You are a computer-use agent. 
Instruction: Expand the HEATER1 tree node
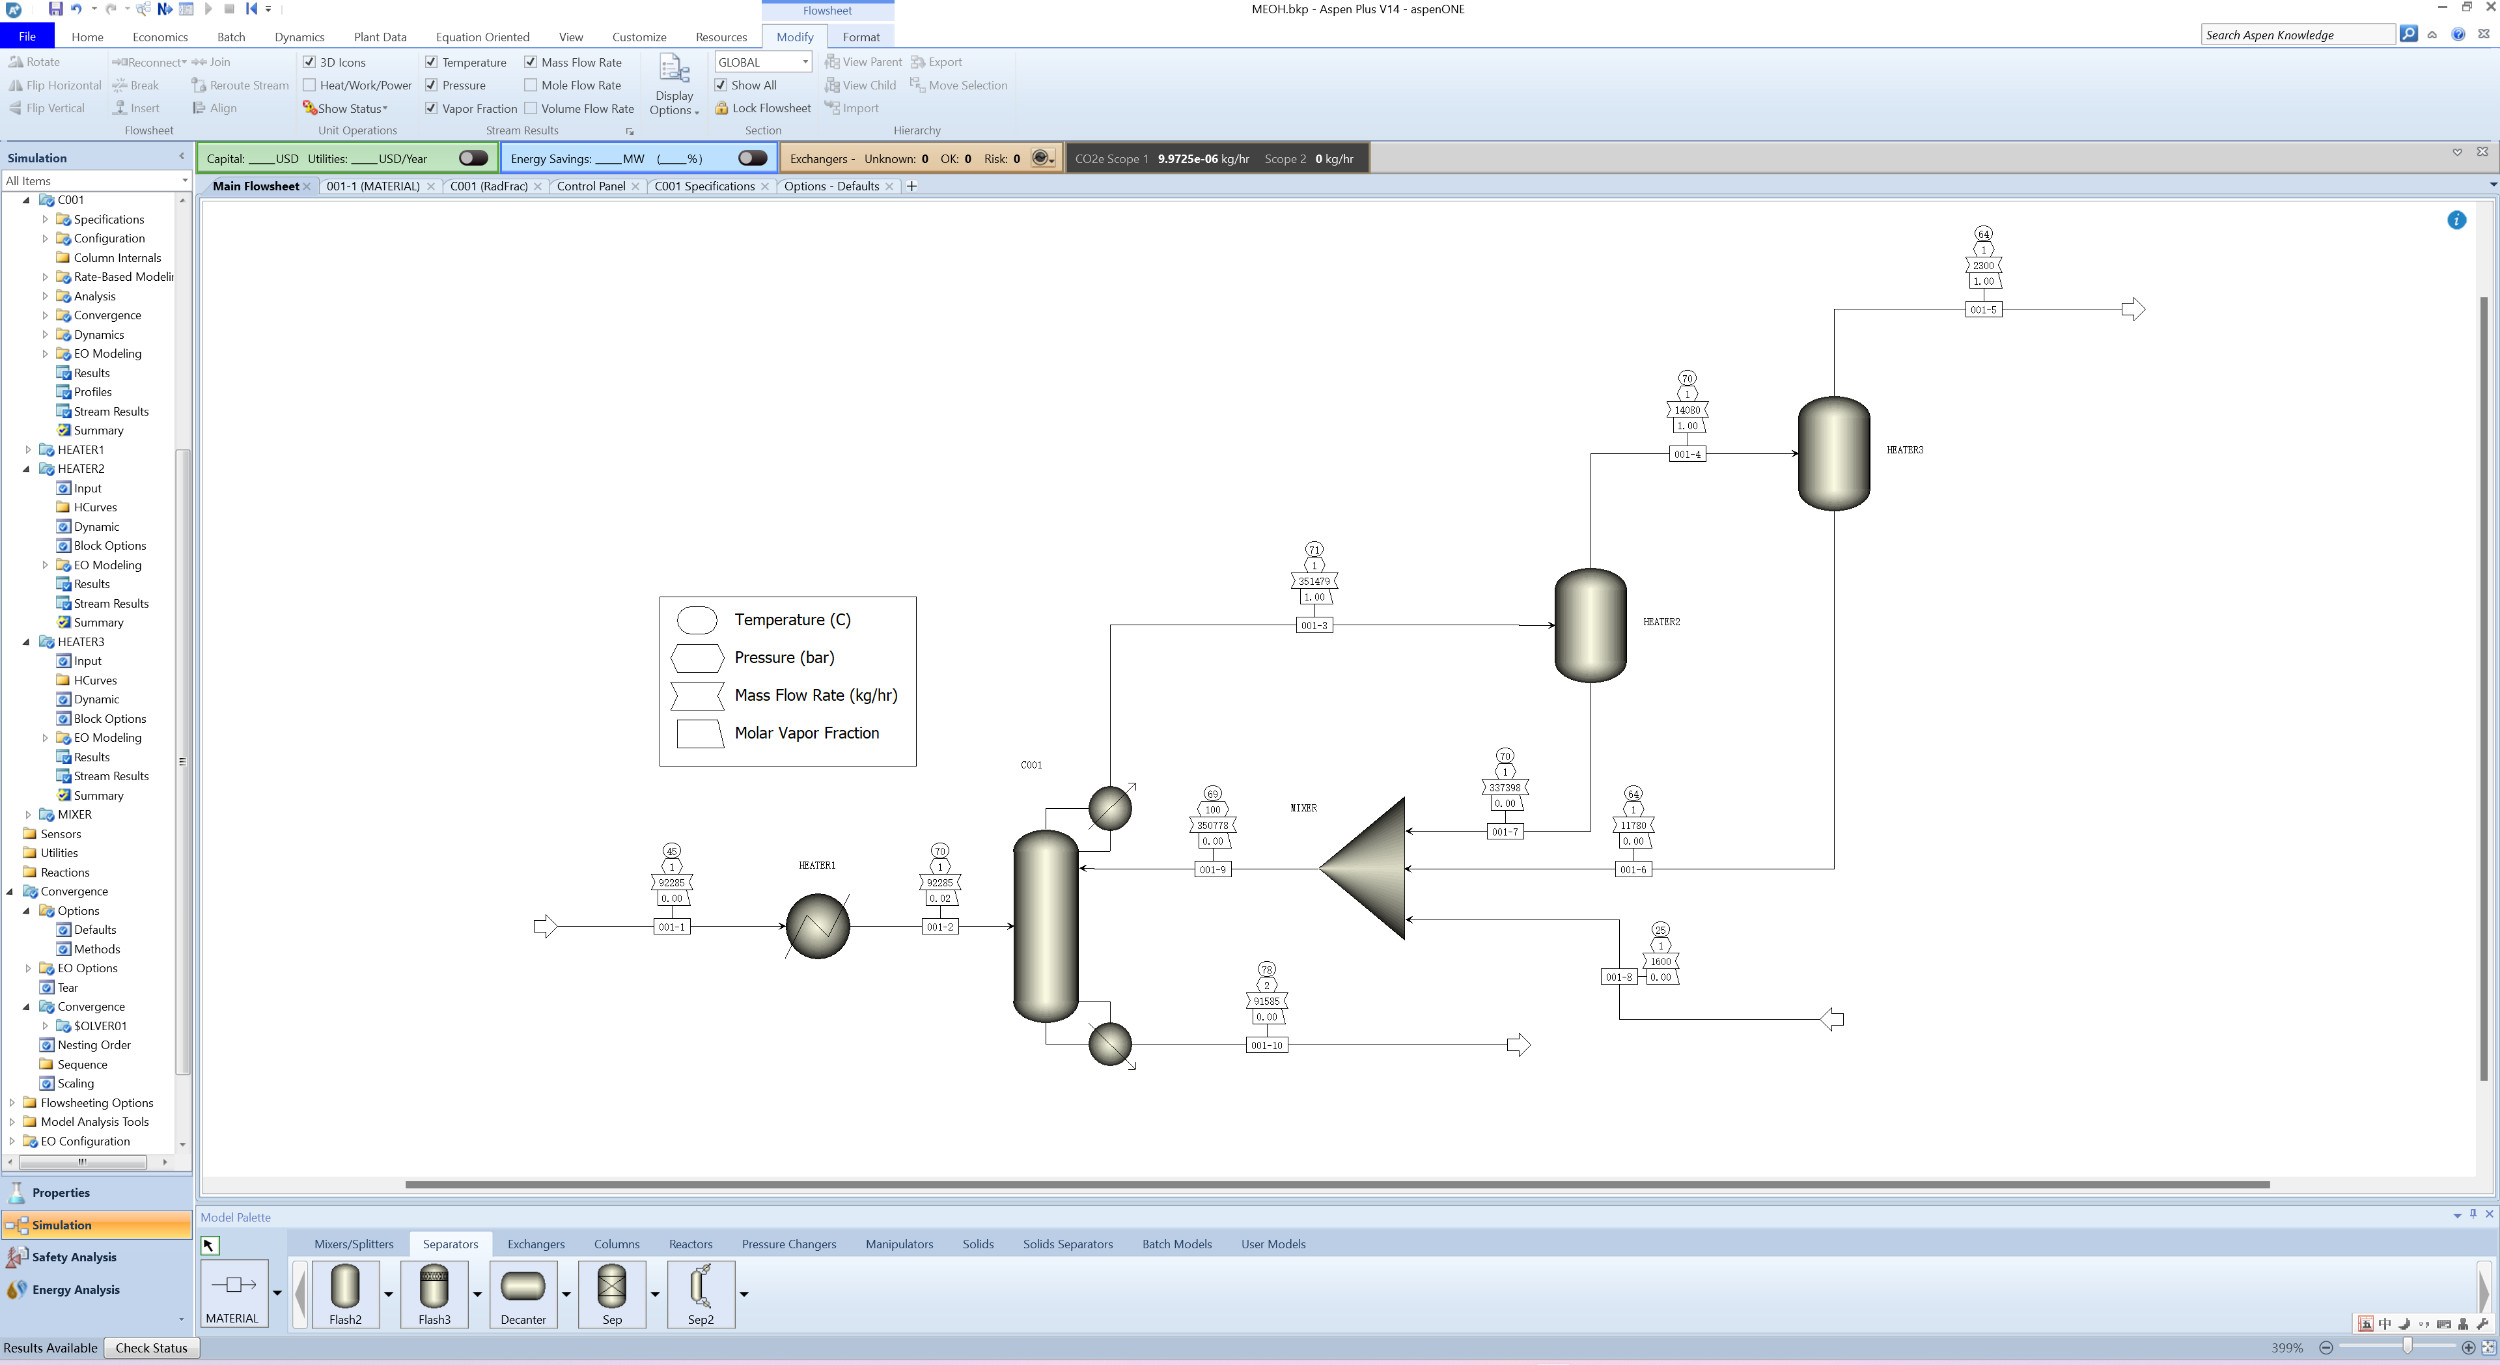point(27,450)
